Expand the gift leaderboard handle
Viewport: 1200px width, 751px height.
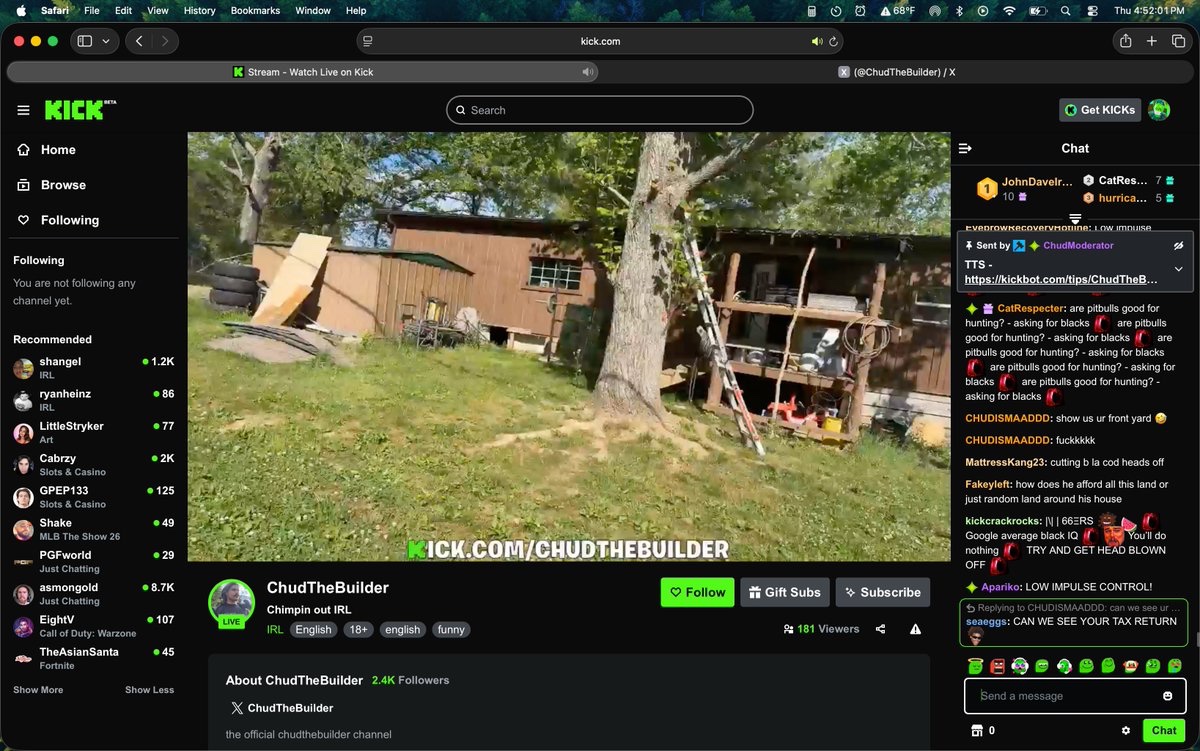(x=1075, y=218)
